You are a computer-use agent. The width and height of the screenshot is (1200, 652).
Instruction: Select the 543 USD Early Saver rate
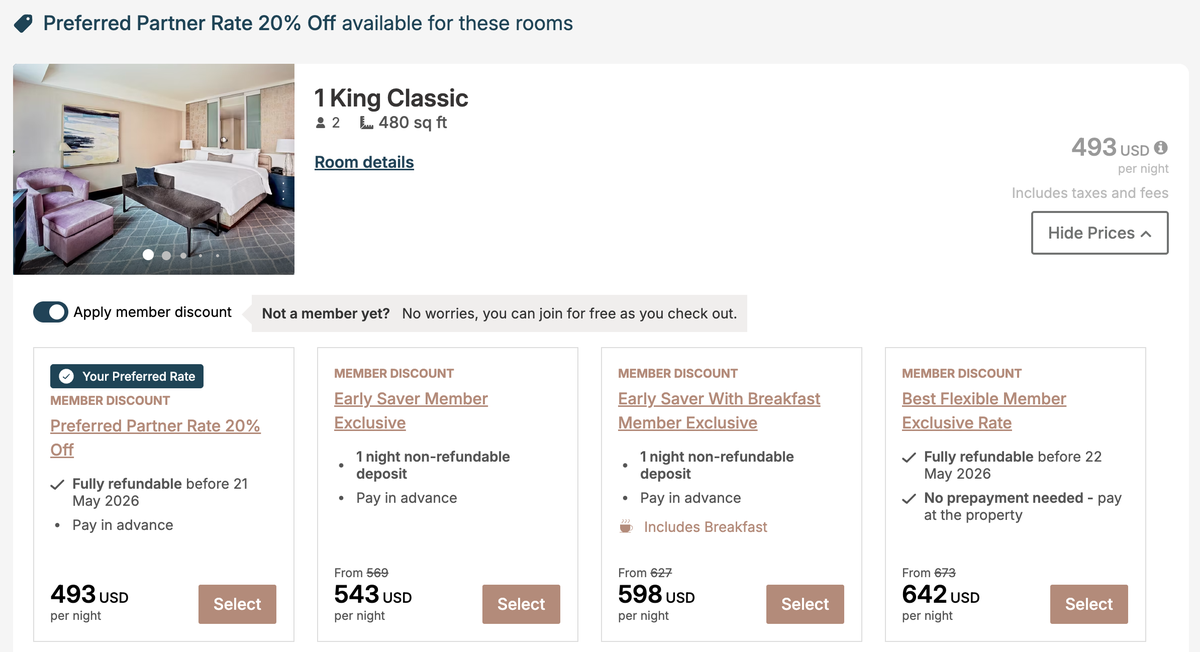tap(521, 604)
